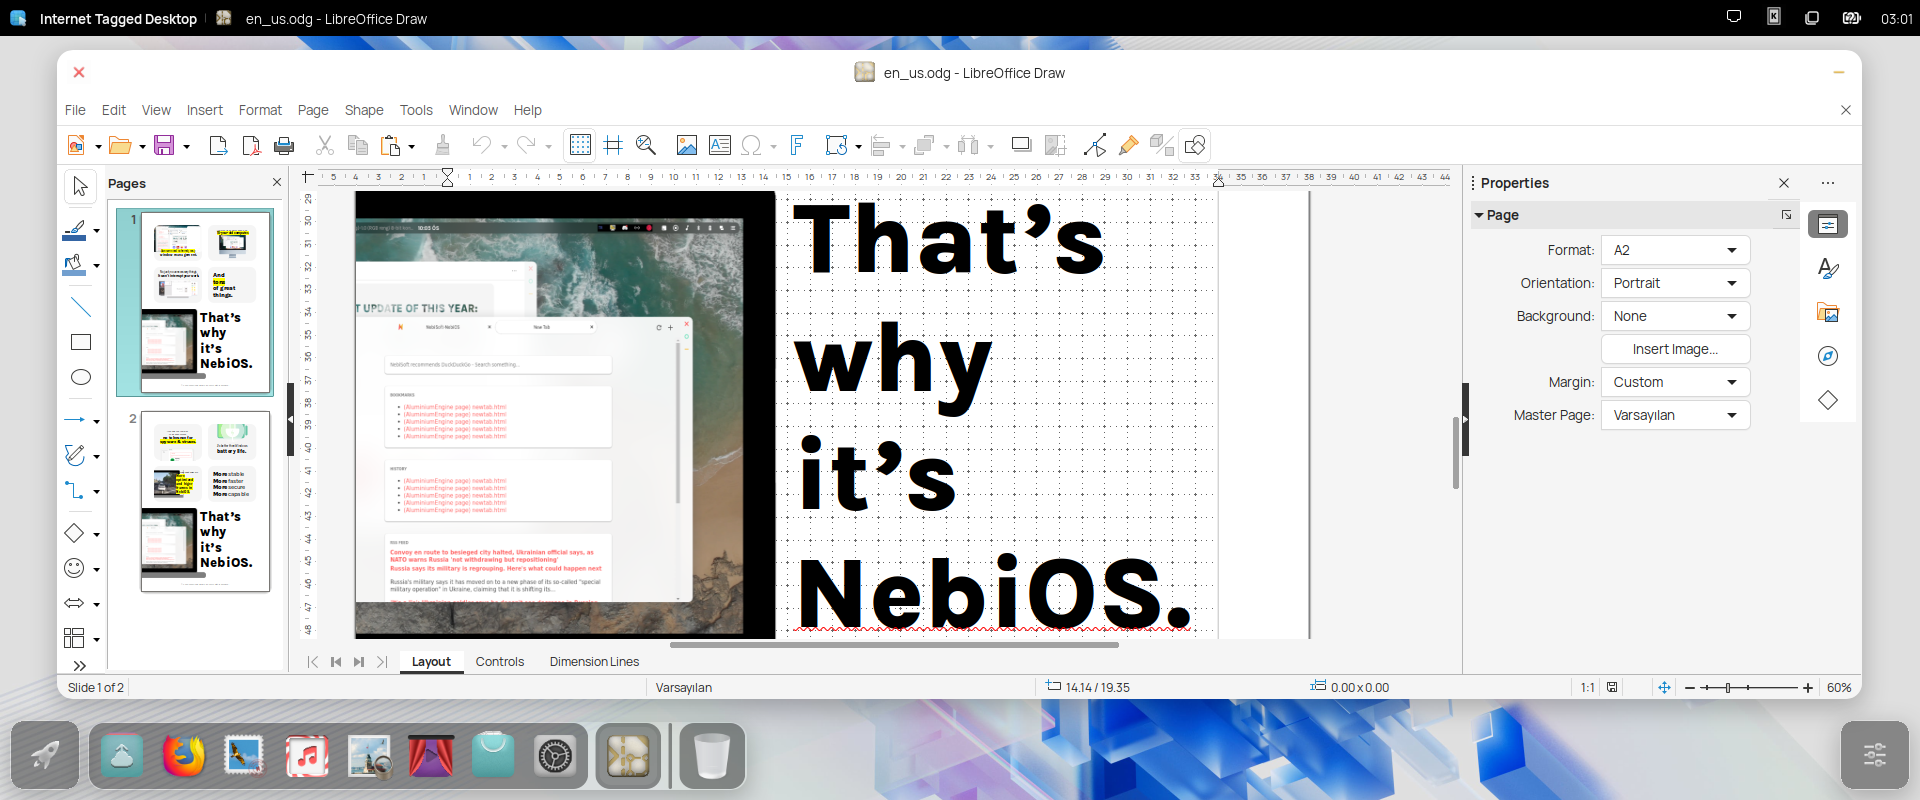Click the Insert Image toolbar icon
Viewport: 1920px width, 800px height.
point(686,146)
